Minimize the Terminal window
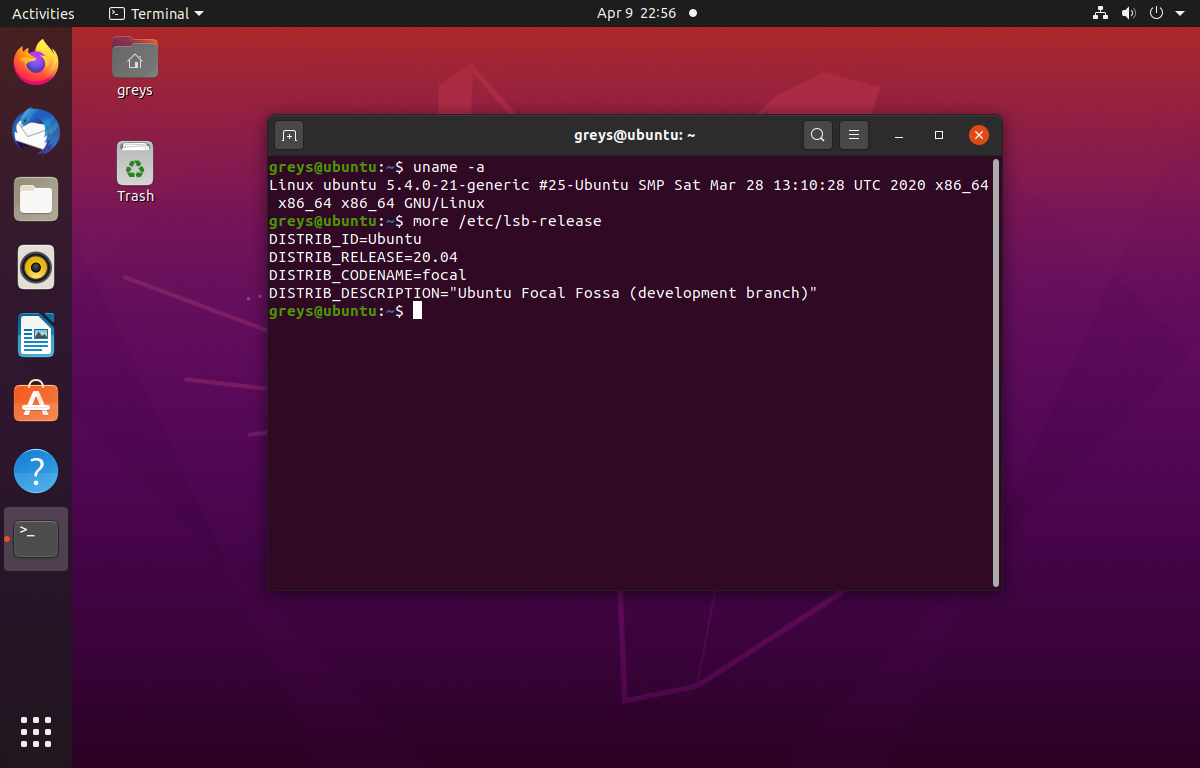This screenshot has width=1200, height=768. pos(899,135)
